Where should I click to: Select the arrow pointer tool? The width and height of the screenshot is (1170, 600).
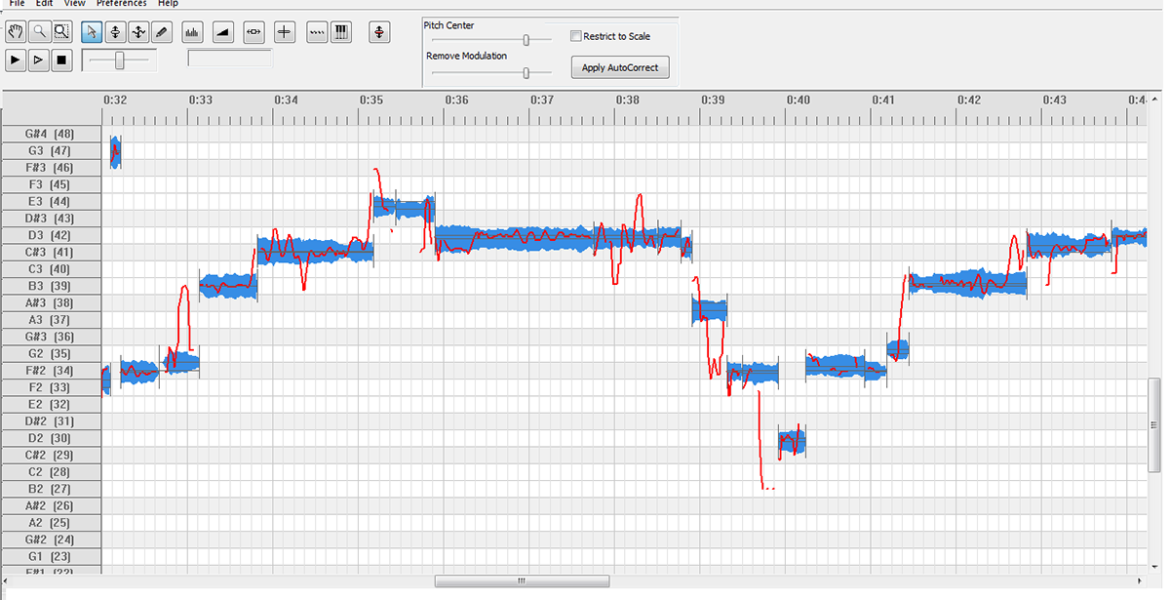91,33
